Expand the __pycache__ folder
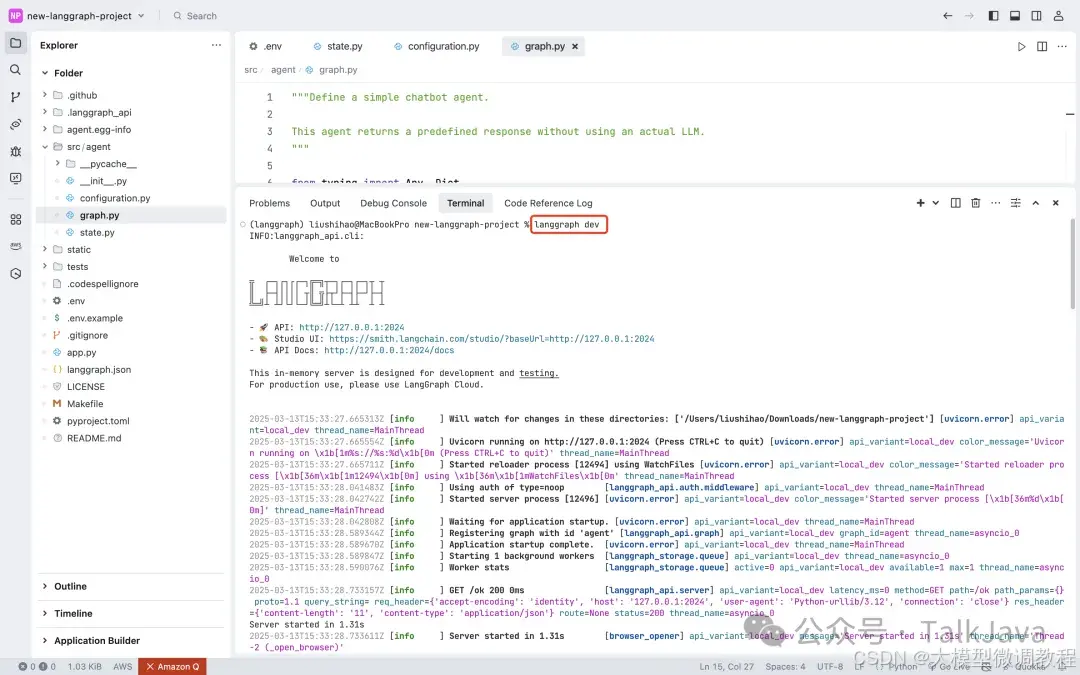The image size is (1080, 675). pos(57,163)
